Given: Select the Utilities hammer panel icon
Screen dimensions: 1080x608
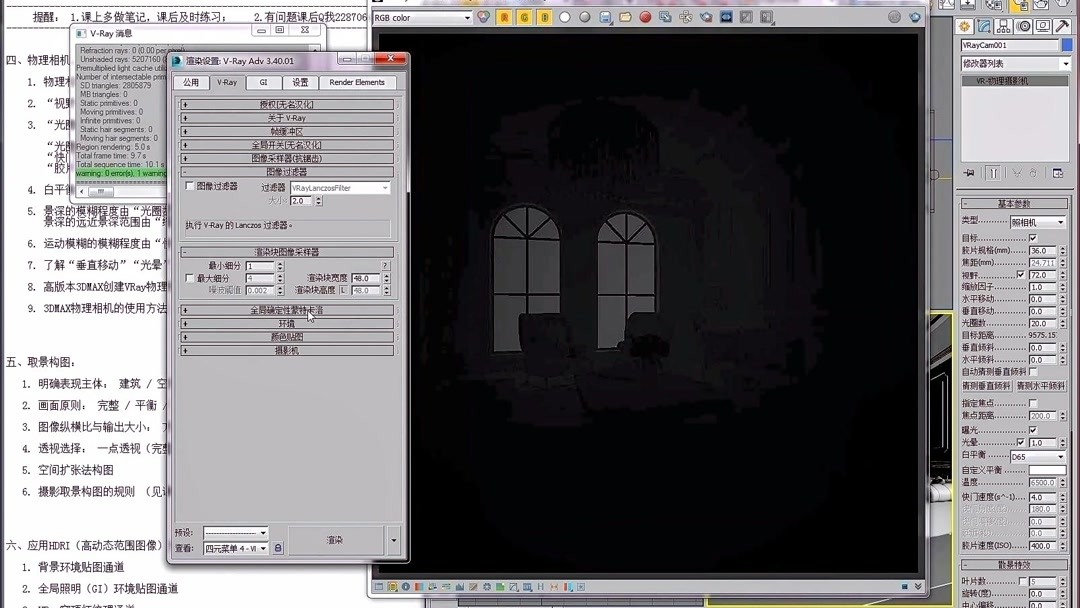Looking at the screenshot, I should 1064,27.
